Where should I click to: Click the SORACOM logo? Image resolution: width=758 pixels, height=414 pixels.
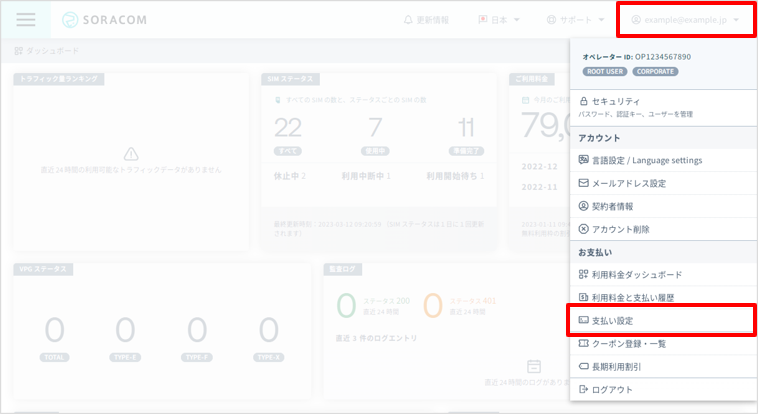click(104, 20)
